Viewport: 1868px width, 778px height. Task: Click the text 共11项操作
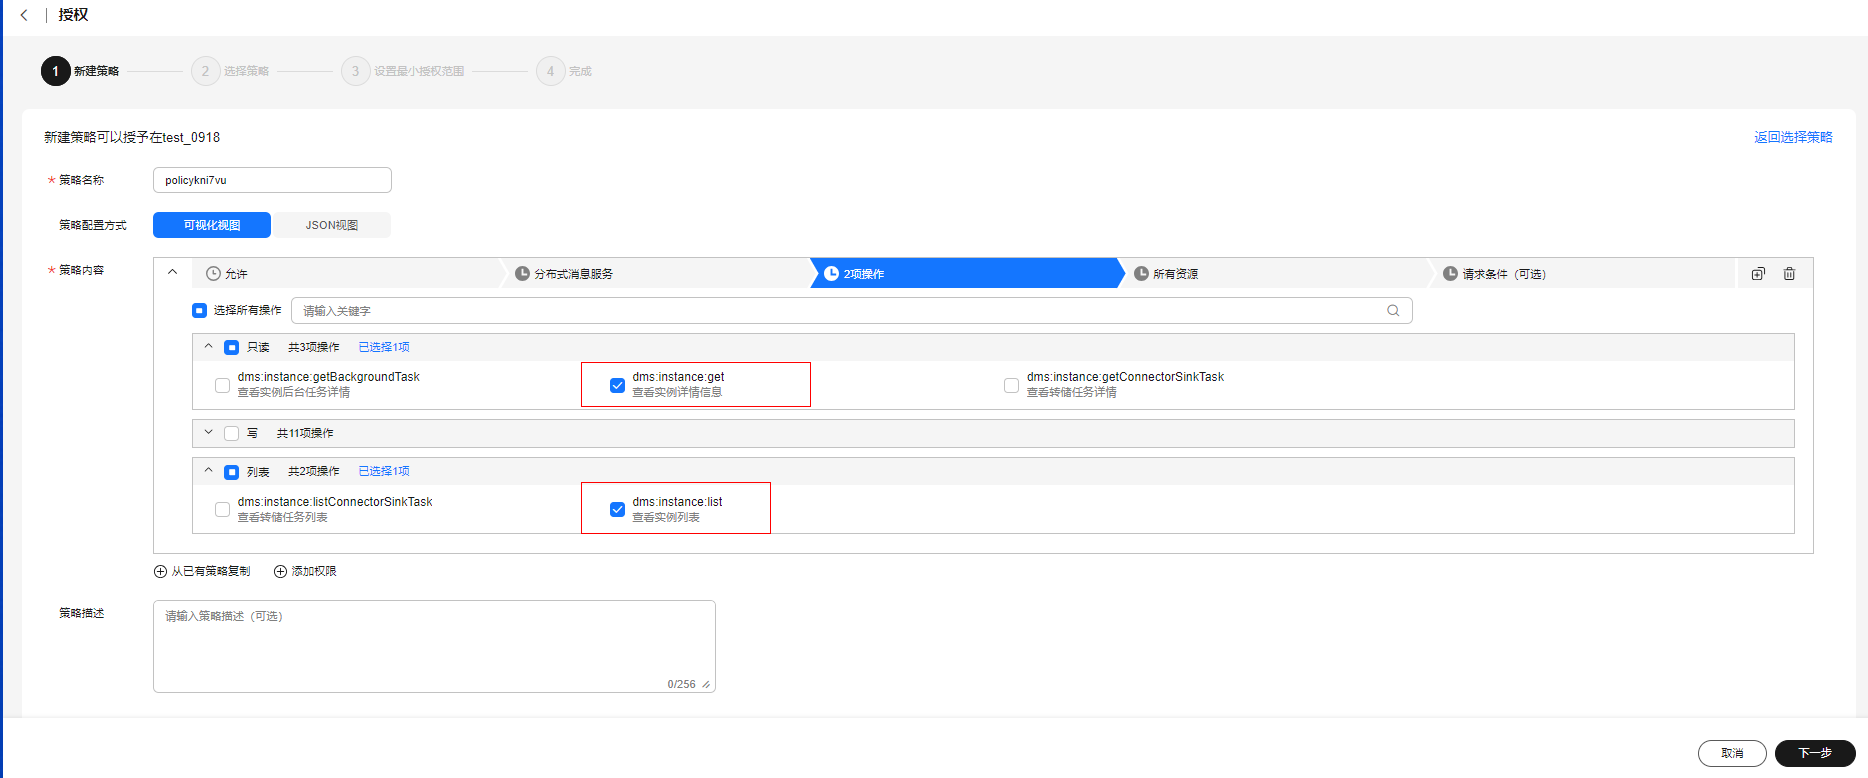click(x=305, y=433)
